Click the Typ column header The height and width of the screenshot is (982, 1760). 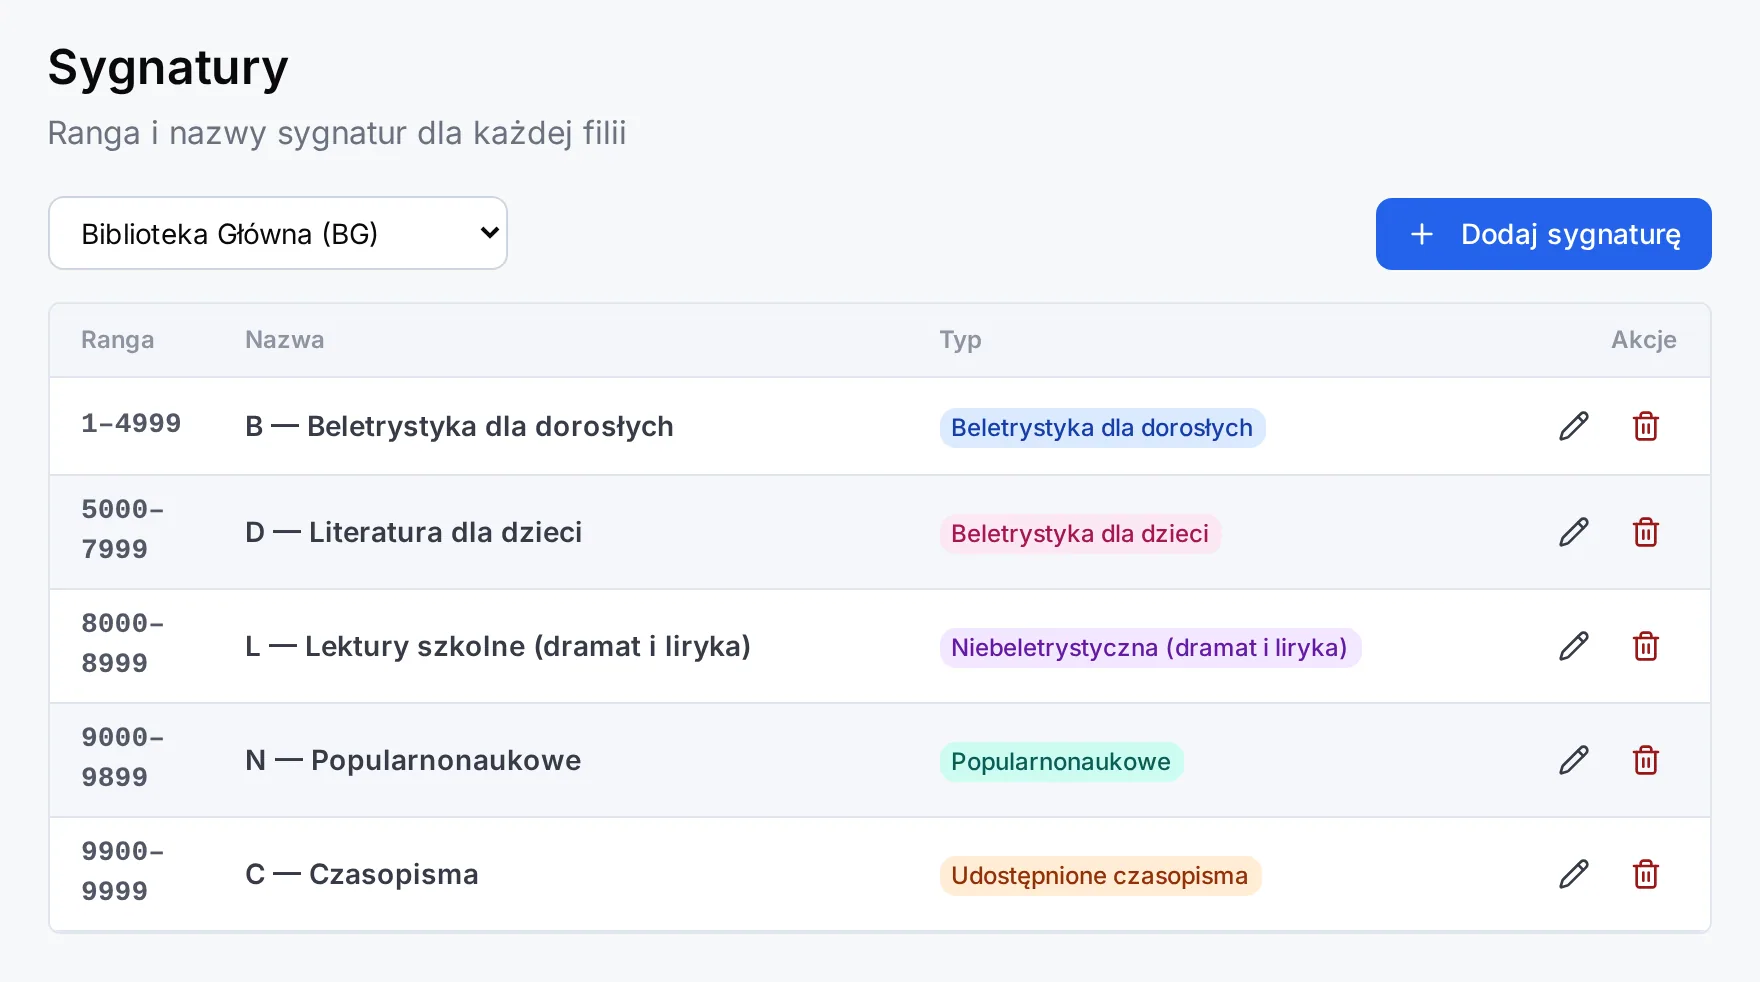point(960,341)
